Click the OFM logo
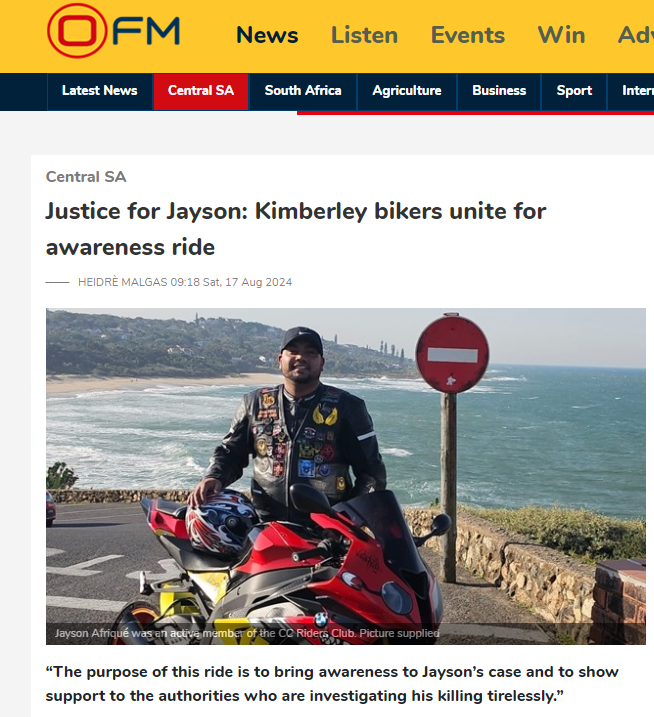 click(x=113, y=31)
